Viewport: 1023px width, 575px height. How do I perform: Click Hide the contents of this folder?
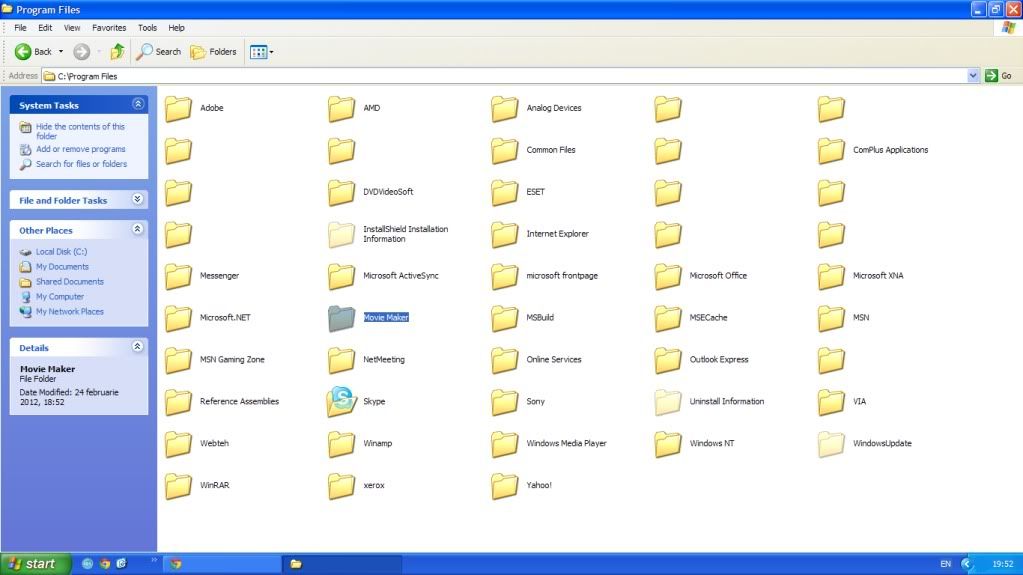pyautogui.click(x=80, y=131)
